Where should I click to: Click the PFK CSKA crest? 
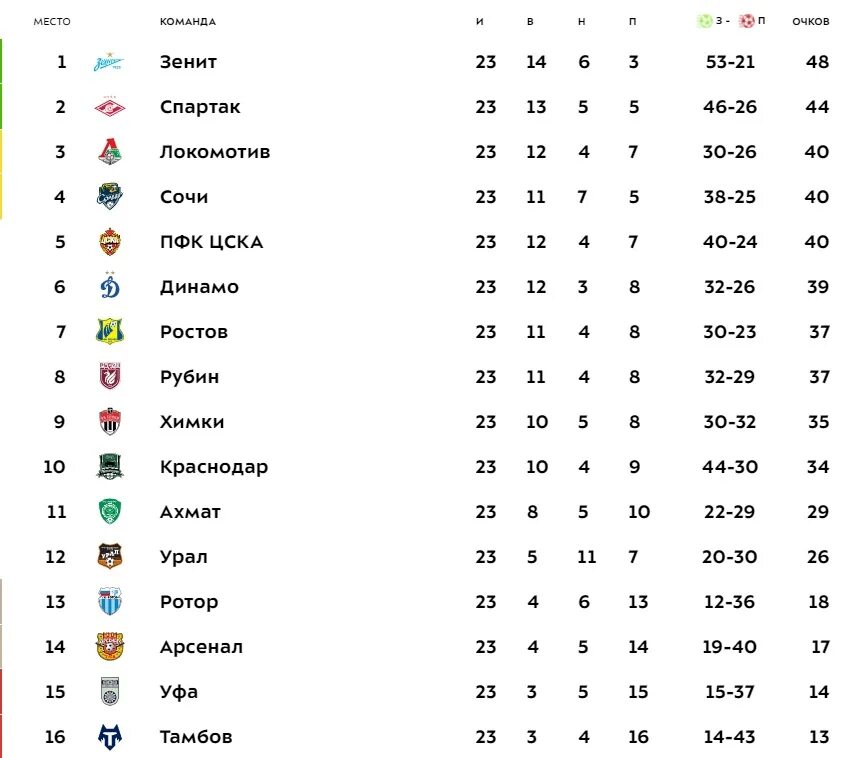tap(110, 242)
